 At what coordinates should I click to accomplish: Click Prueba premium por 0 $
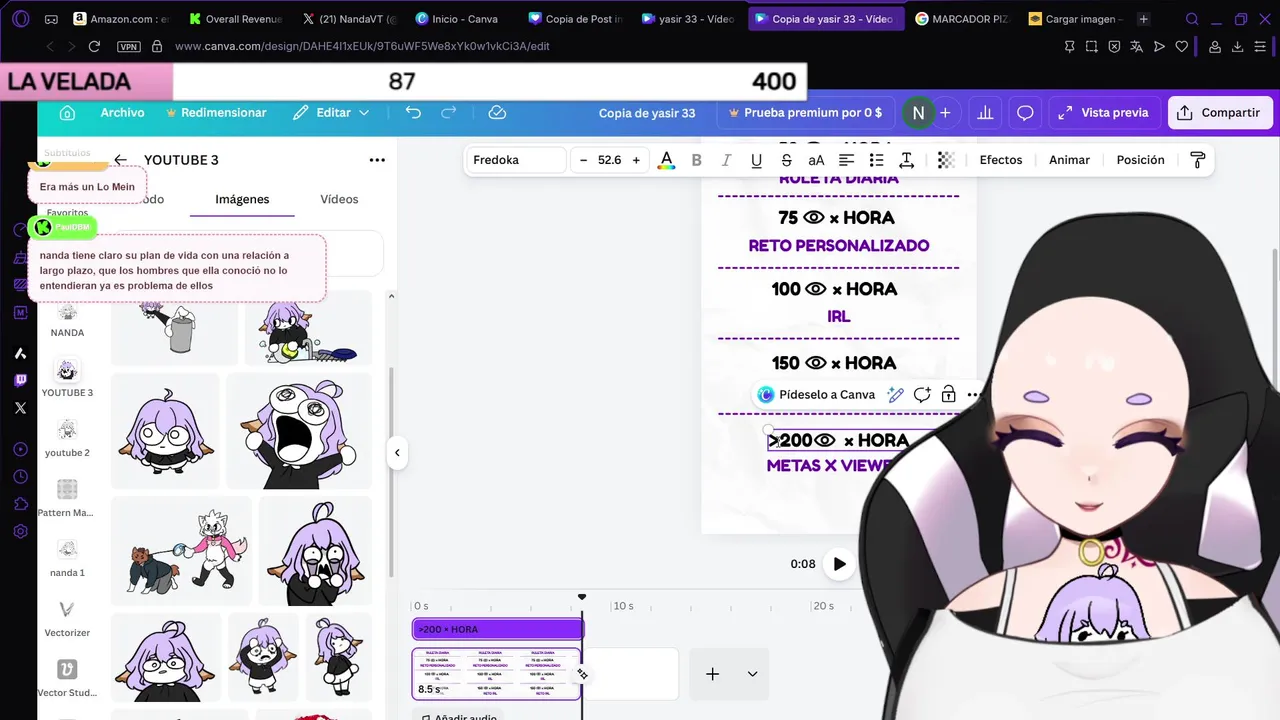(x=805, y=113)
